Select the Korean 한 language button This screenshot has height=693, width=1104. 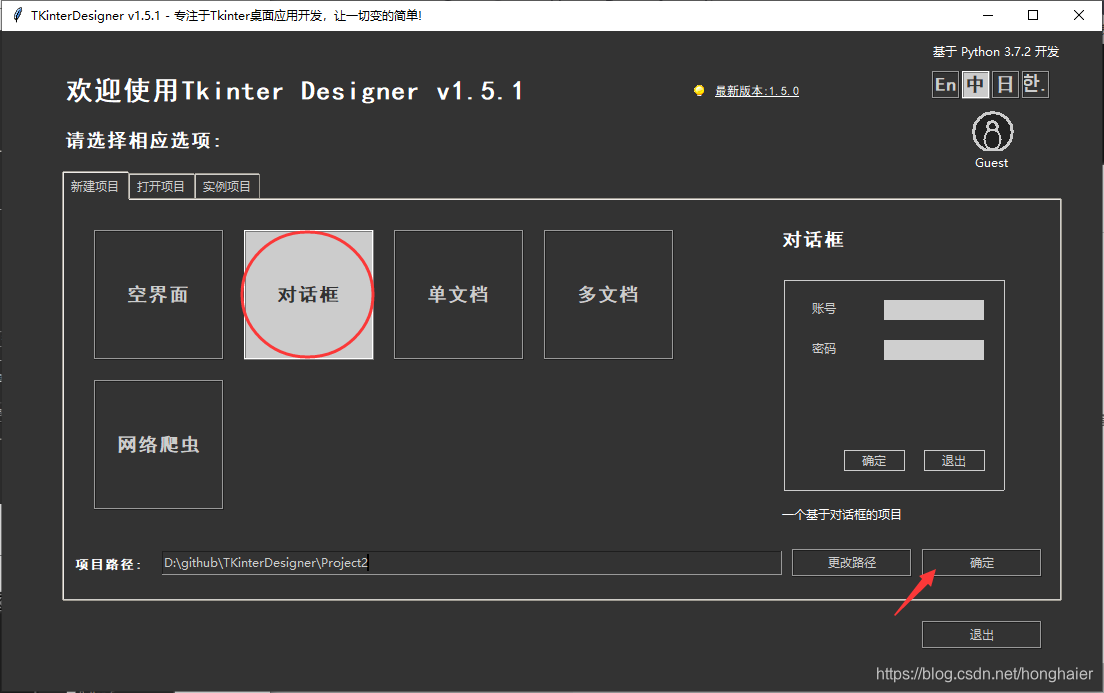pyautogui.click(x=1035, y=85)
